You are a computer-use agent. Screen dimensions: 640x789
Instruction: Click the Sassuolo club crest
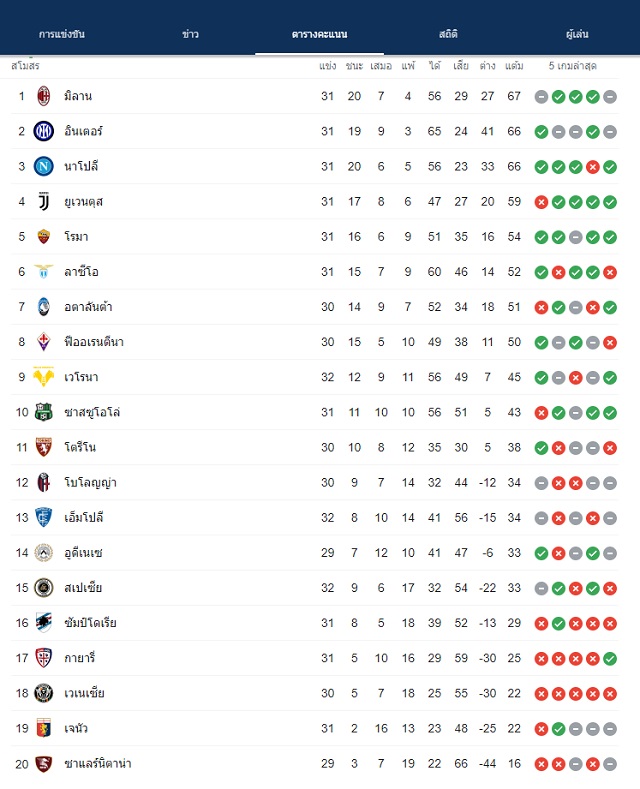[44, 412]
